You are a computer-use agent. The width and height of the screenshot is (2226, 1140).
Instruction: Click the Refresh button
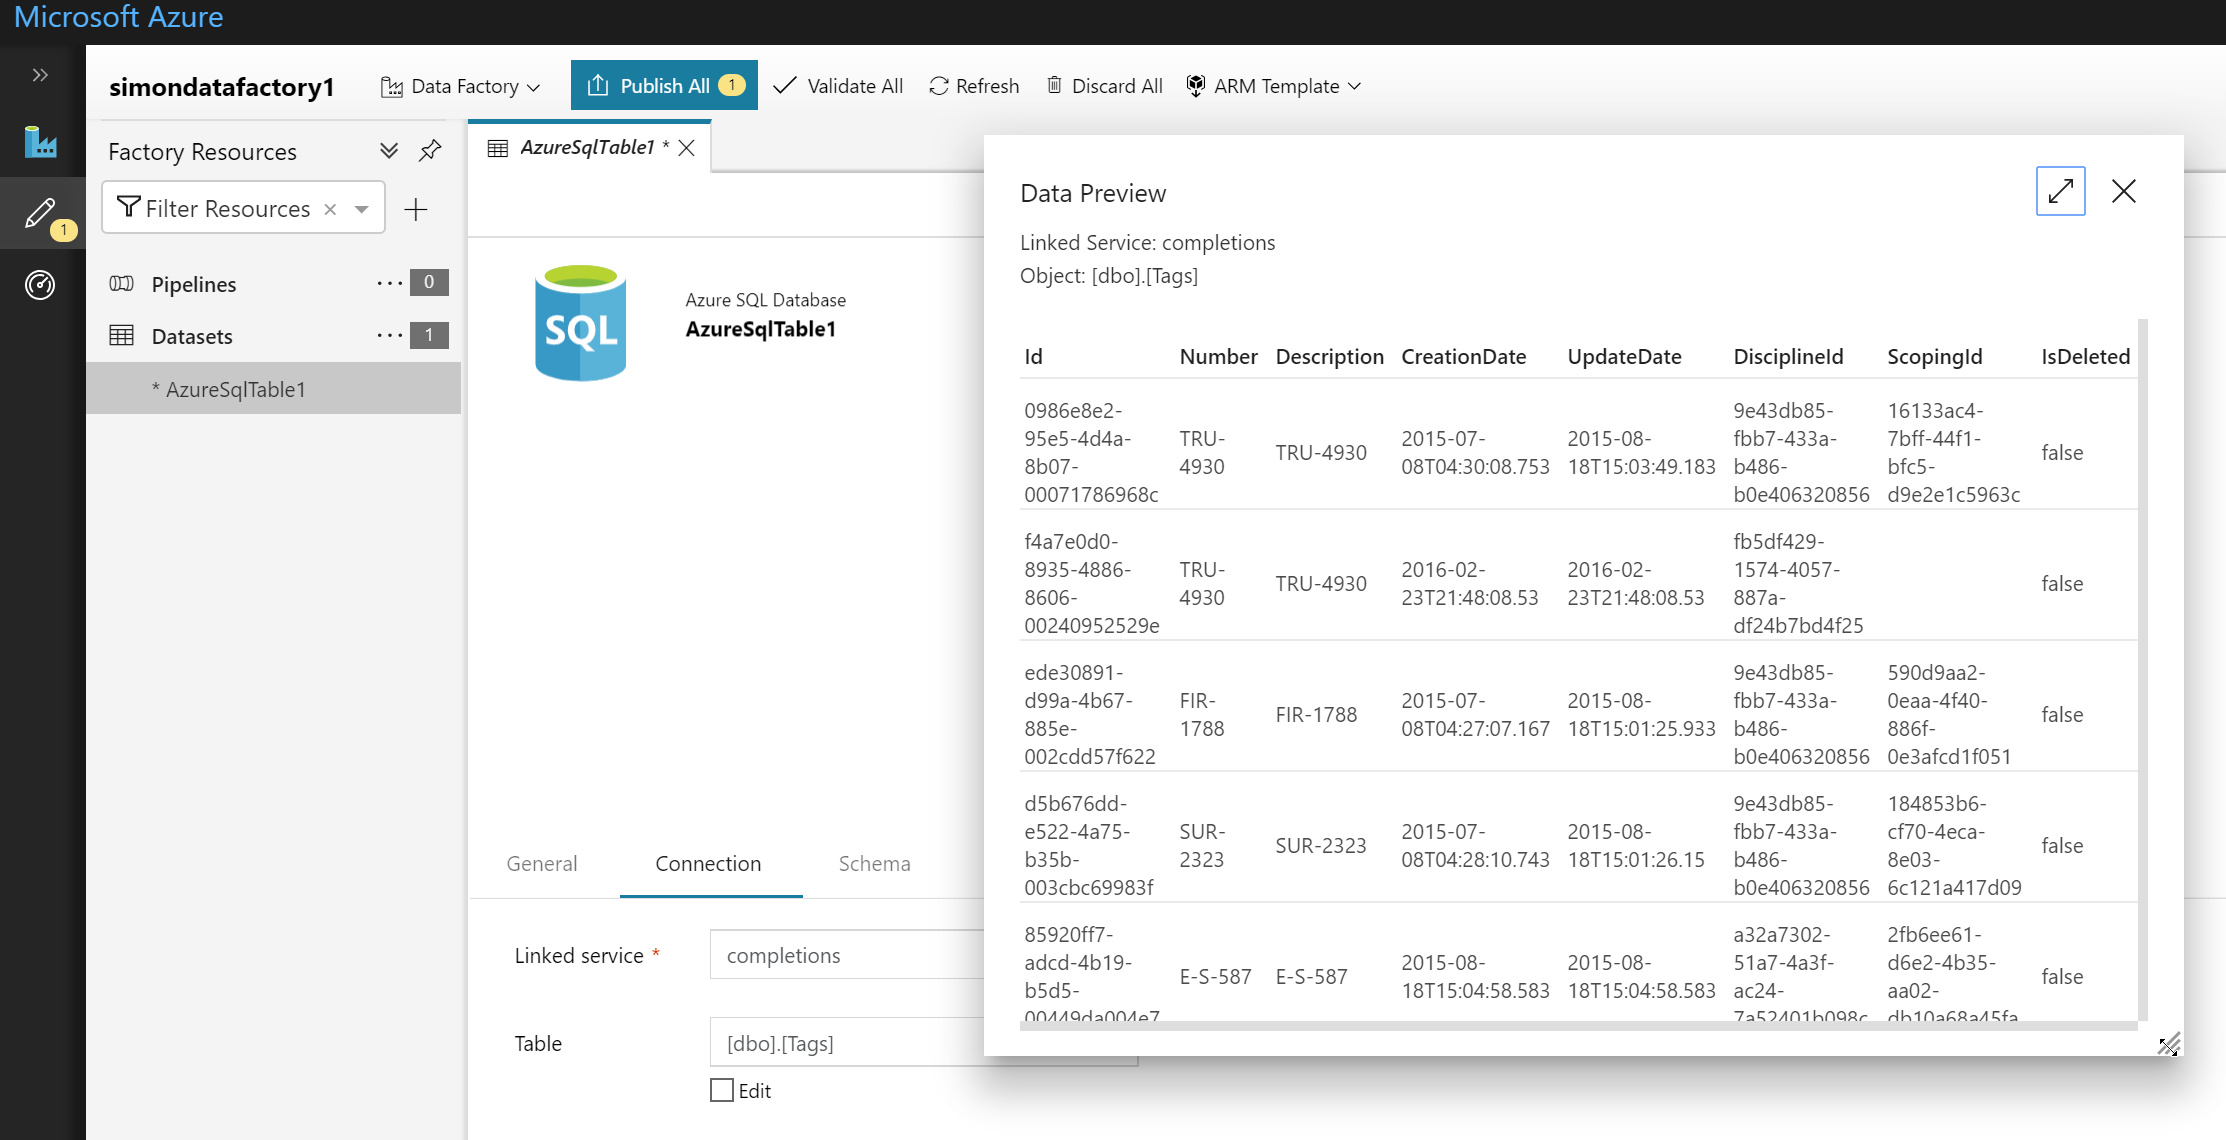(x=974, y=86)
